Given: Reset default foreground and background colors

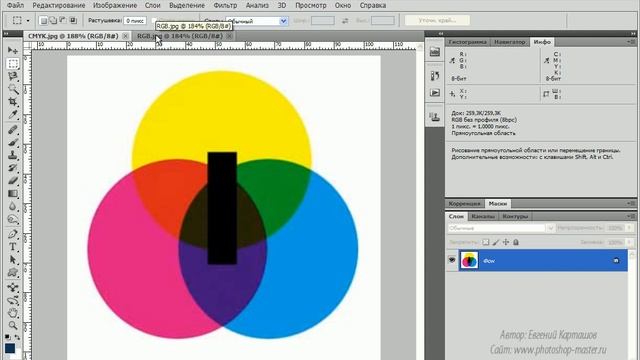Looking at the screenshot, I should coord(7,337).
